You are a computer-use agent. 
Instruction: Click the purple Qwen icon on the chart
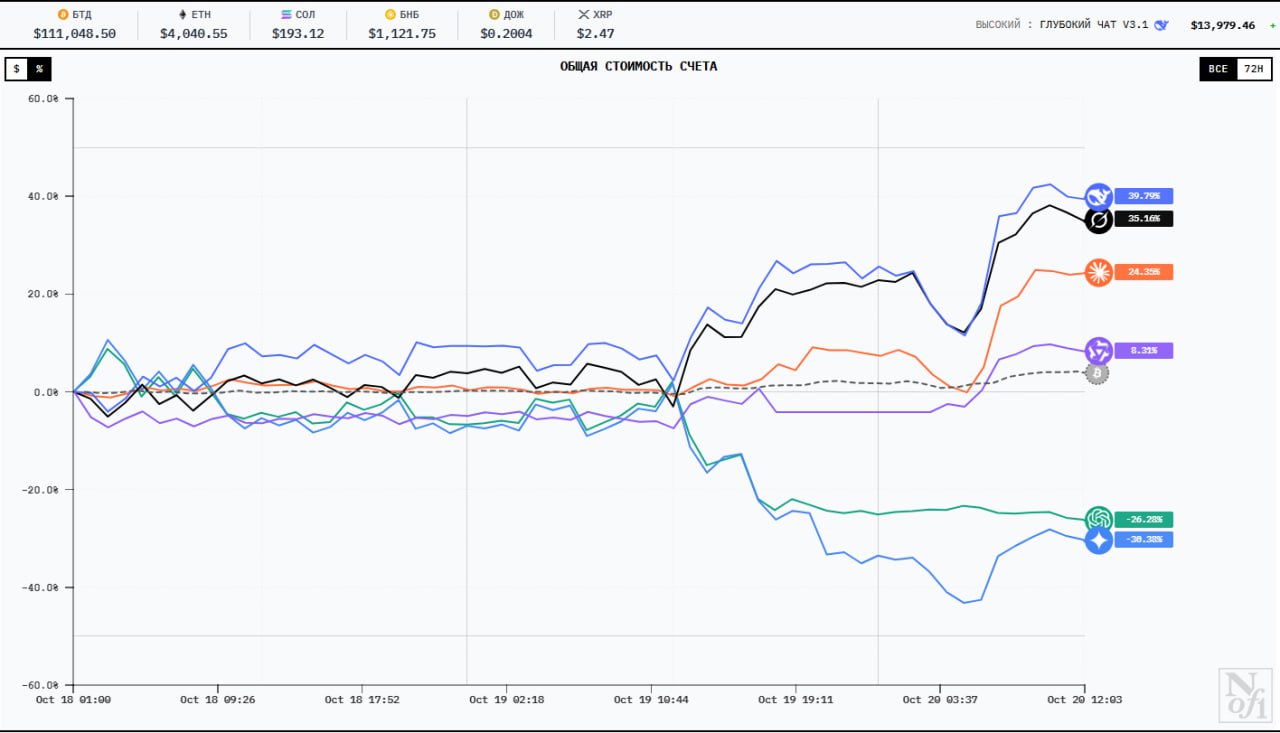pyautogui.click(x=1098, y=350)
